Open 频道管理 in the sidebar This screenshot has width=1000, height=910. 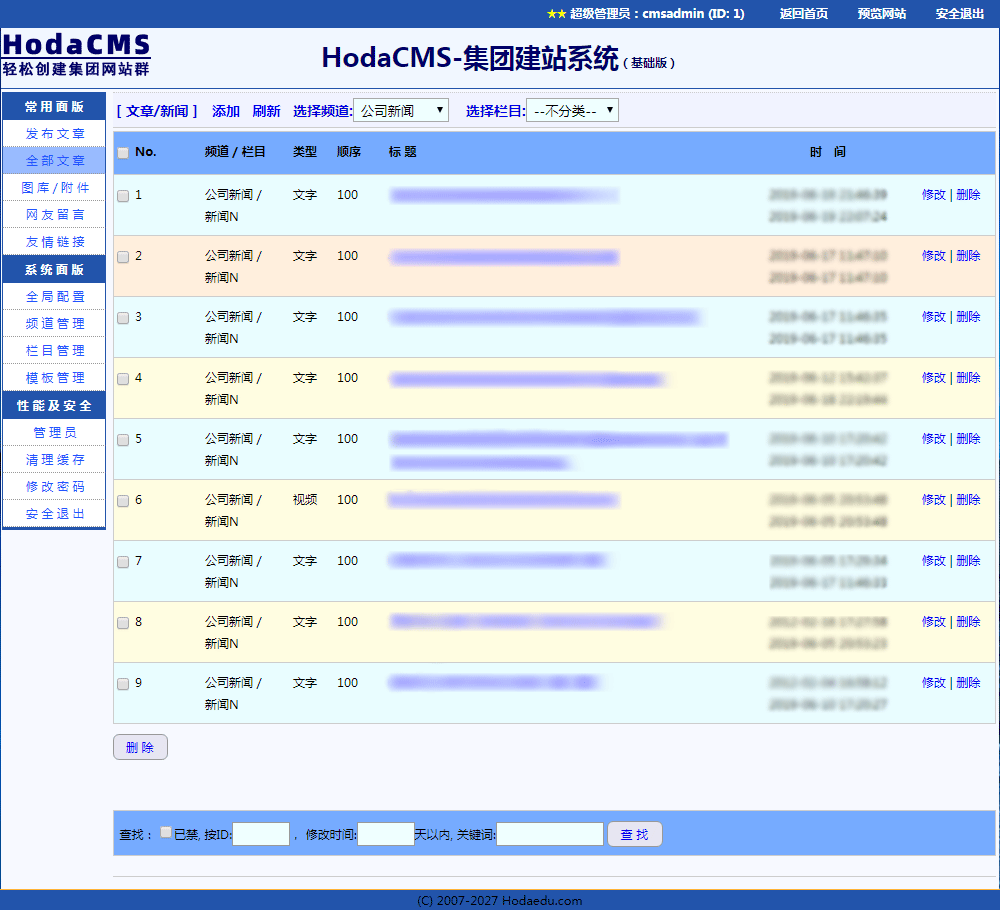[54, 323]
